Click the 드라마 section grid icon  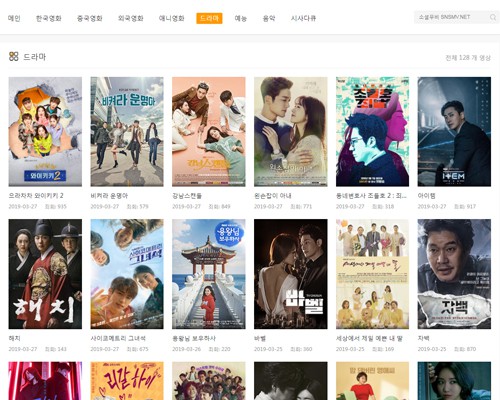pyautogui.click(x=14, y=56)
